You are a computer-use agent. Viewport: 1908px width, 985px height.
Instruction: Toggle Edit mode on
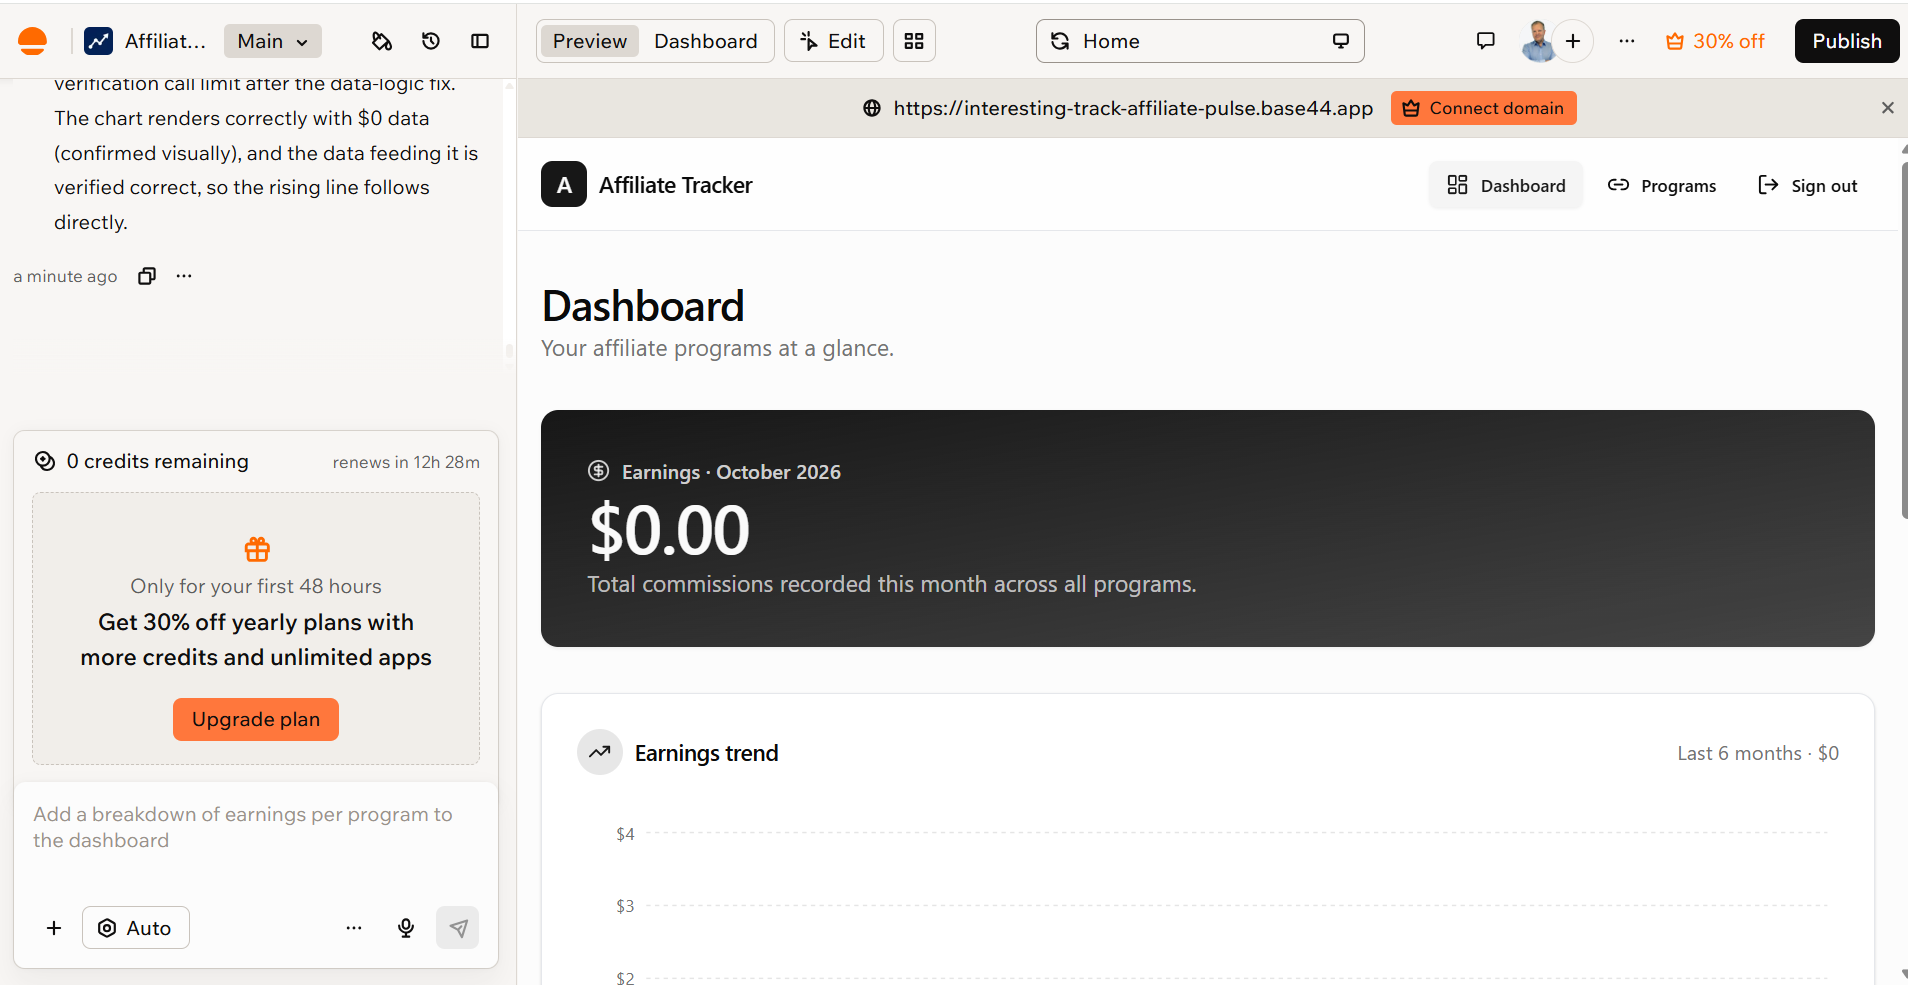(x=833, y=41)
